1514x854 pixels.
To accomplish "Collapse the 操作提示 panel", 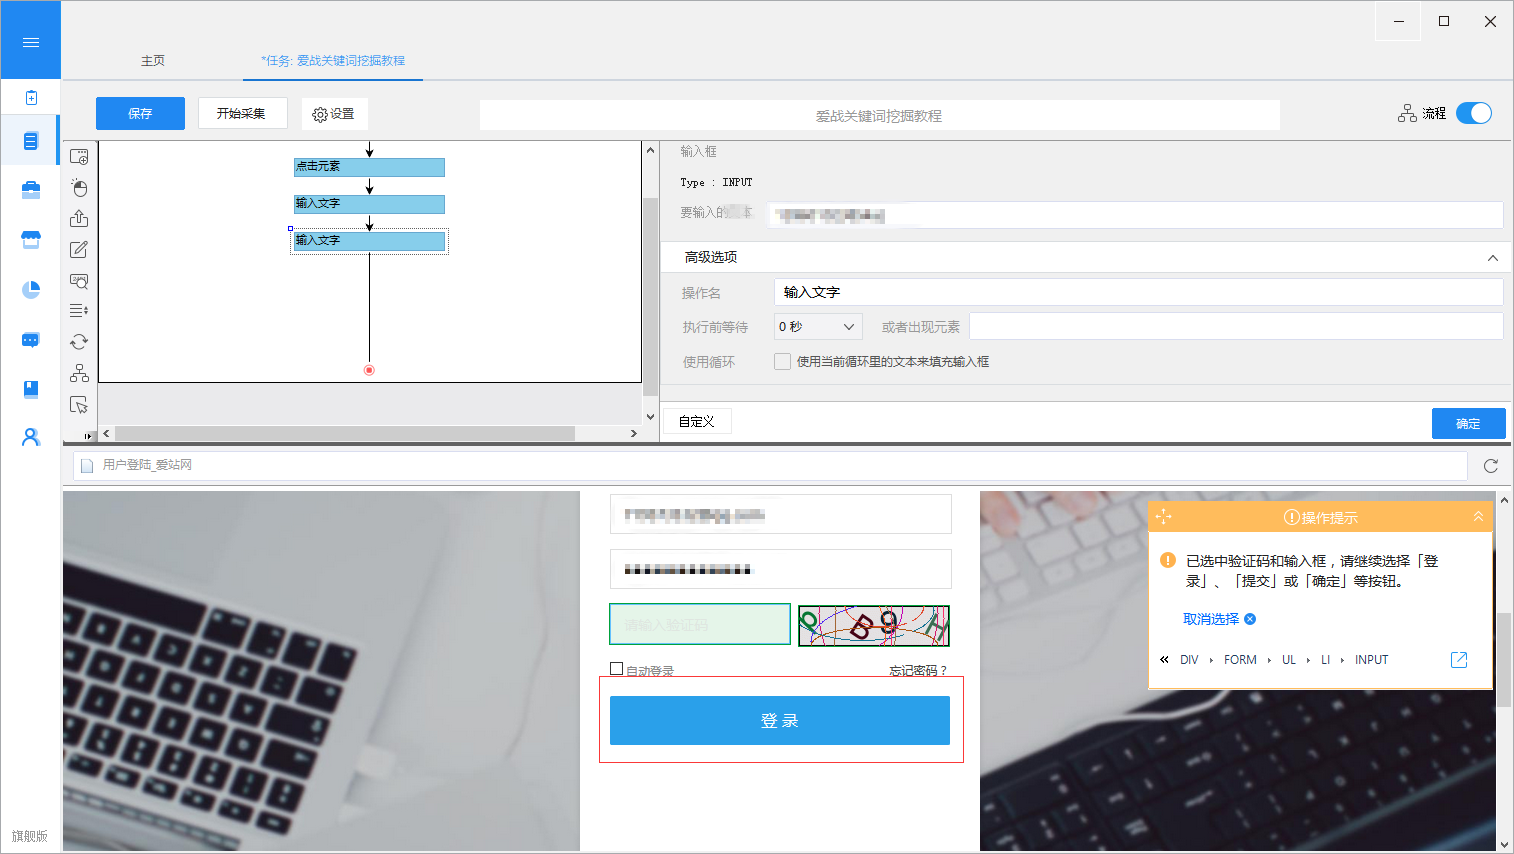I will 1478,517.
